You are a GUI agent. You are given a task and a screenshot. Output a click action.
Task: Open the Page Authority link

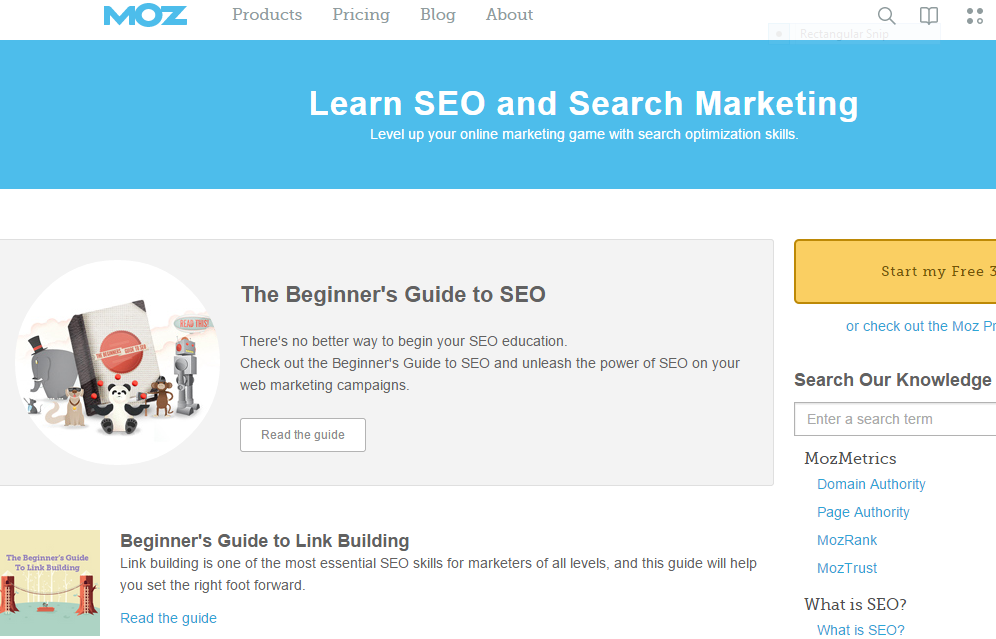point(863,513)
